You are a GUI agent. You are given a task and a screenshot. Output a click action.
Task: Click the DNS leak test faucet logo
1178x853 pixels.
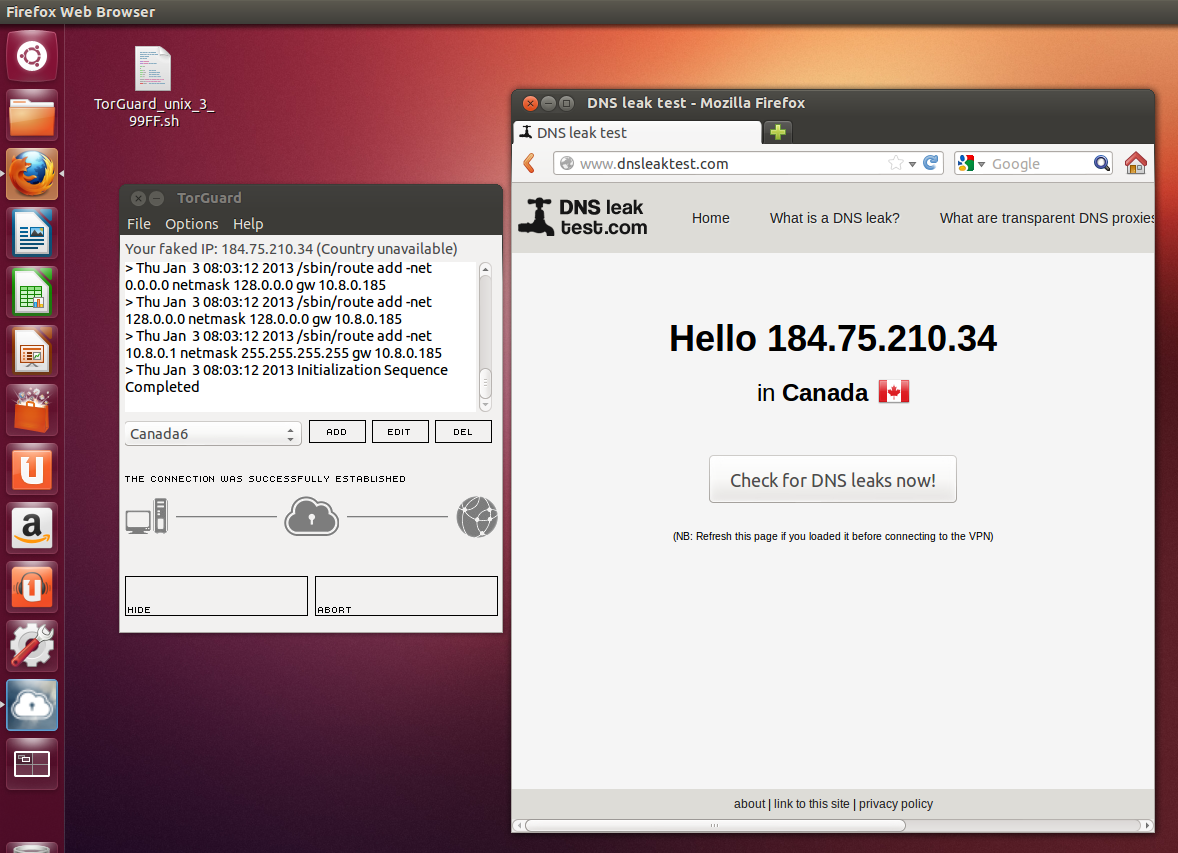pyautogui.click(x=583, y=217)
